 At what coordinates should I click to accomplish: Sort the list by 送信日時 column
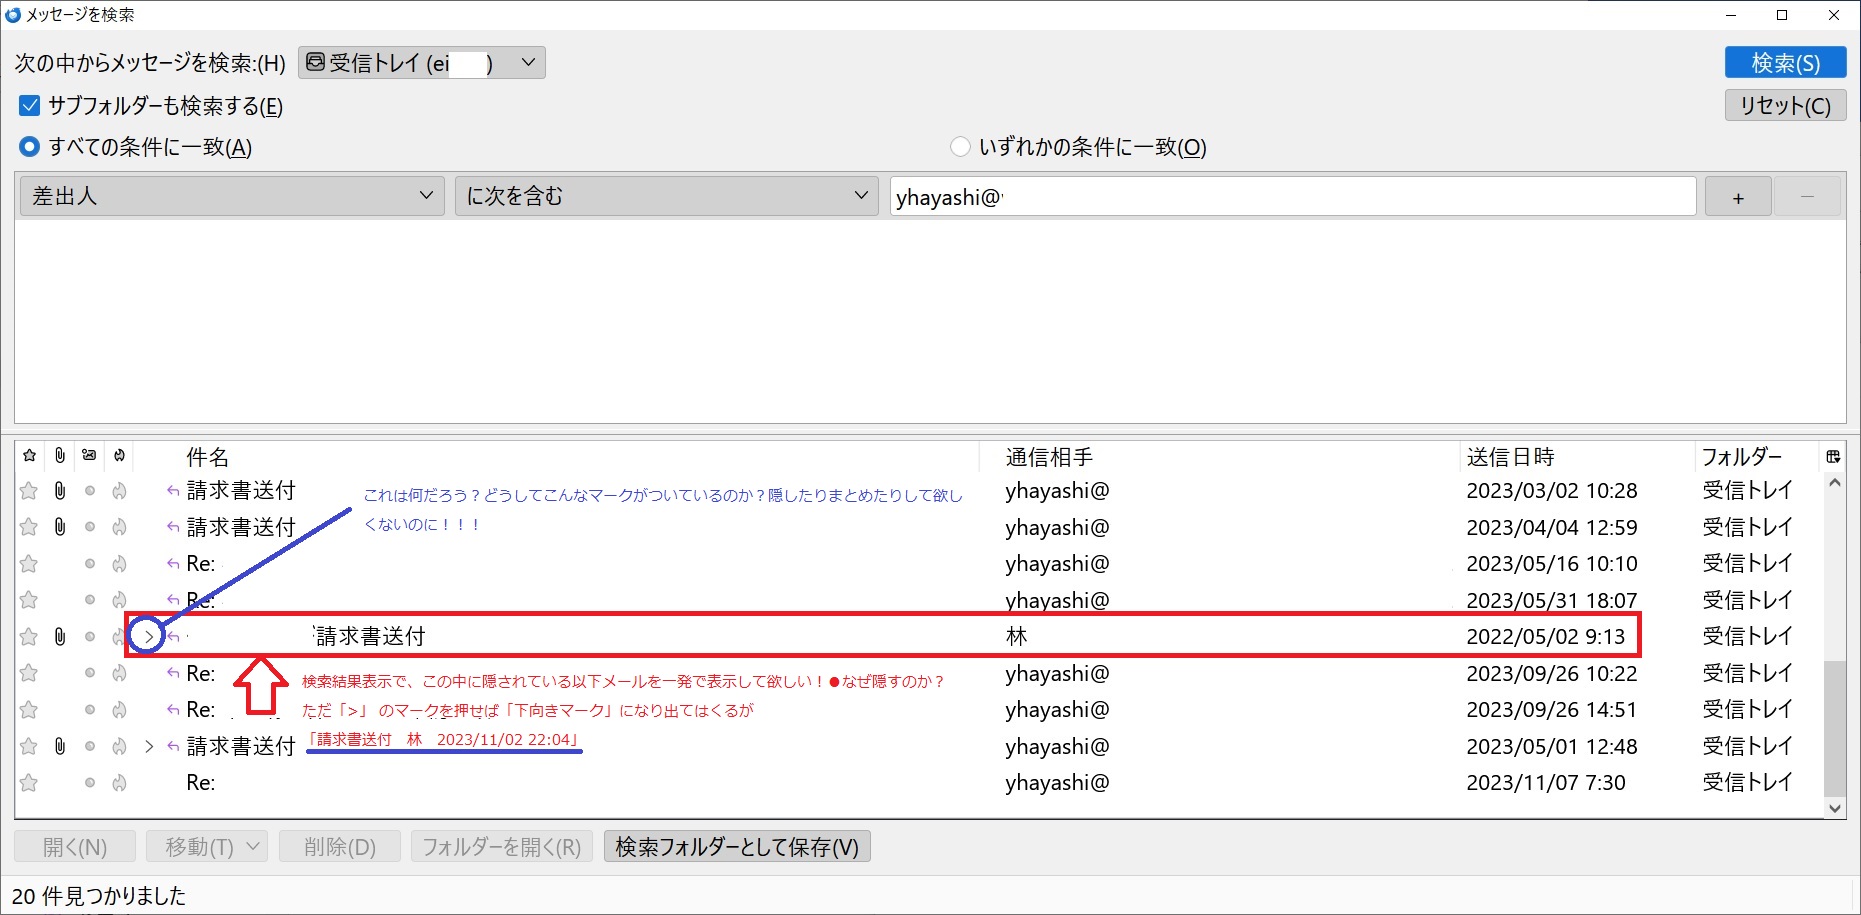click(x=1510, y=457)
